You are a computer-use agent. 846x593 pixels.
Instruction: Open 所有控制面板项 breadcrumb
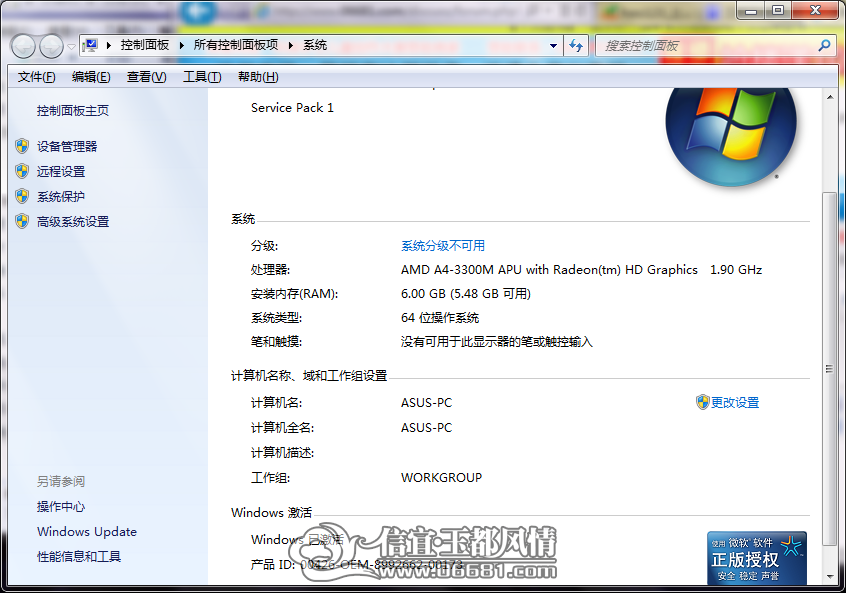point(236,45)
